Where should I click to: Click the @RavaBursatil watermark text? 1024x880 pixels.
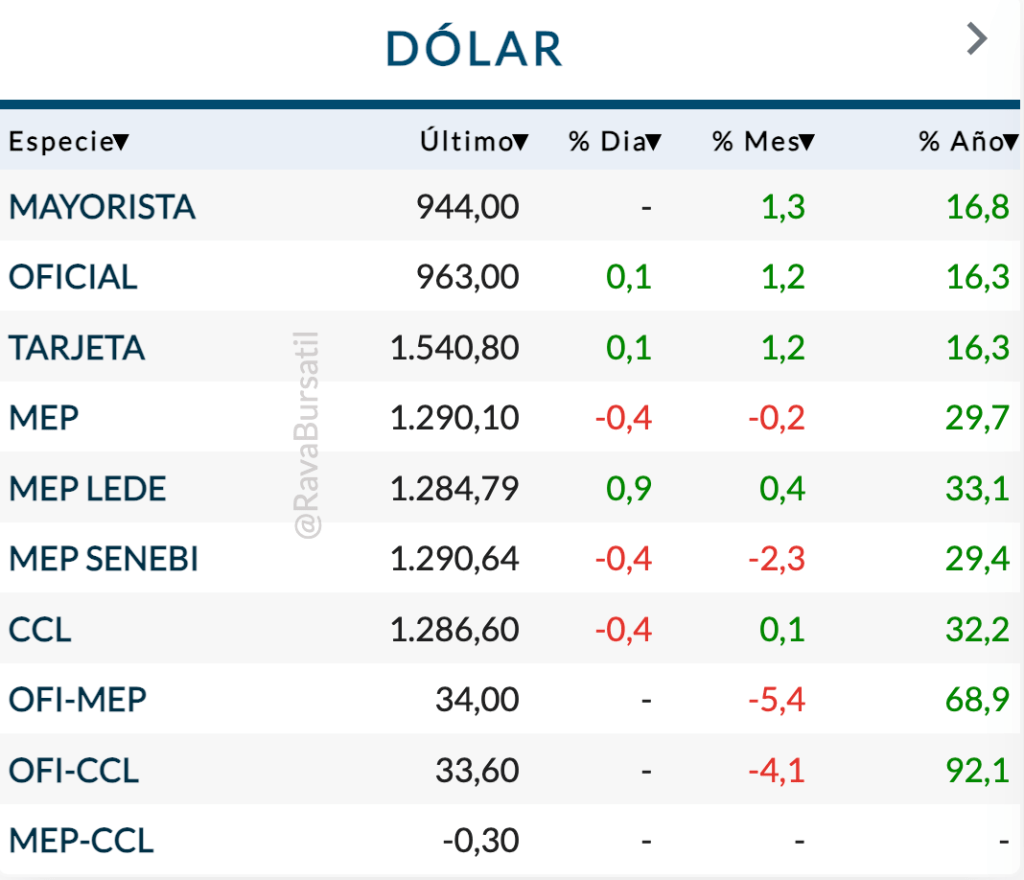(x=306, y=437)
